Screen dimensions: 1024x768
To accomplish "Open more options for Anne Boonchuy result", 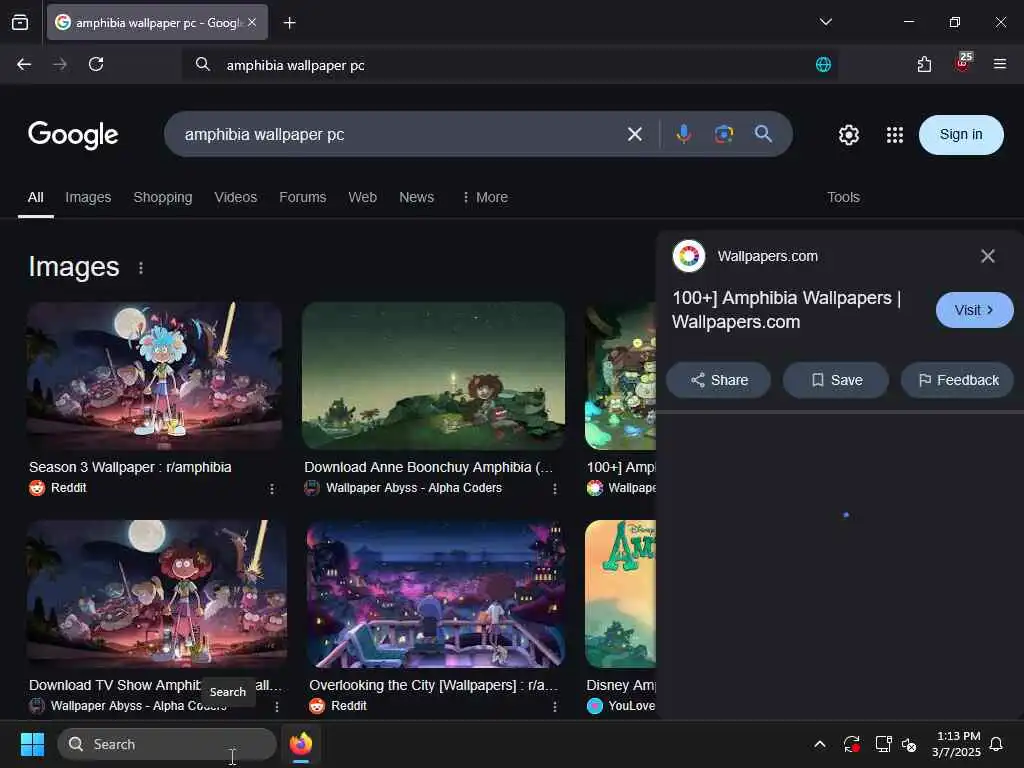I will [x=554, y=488].
